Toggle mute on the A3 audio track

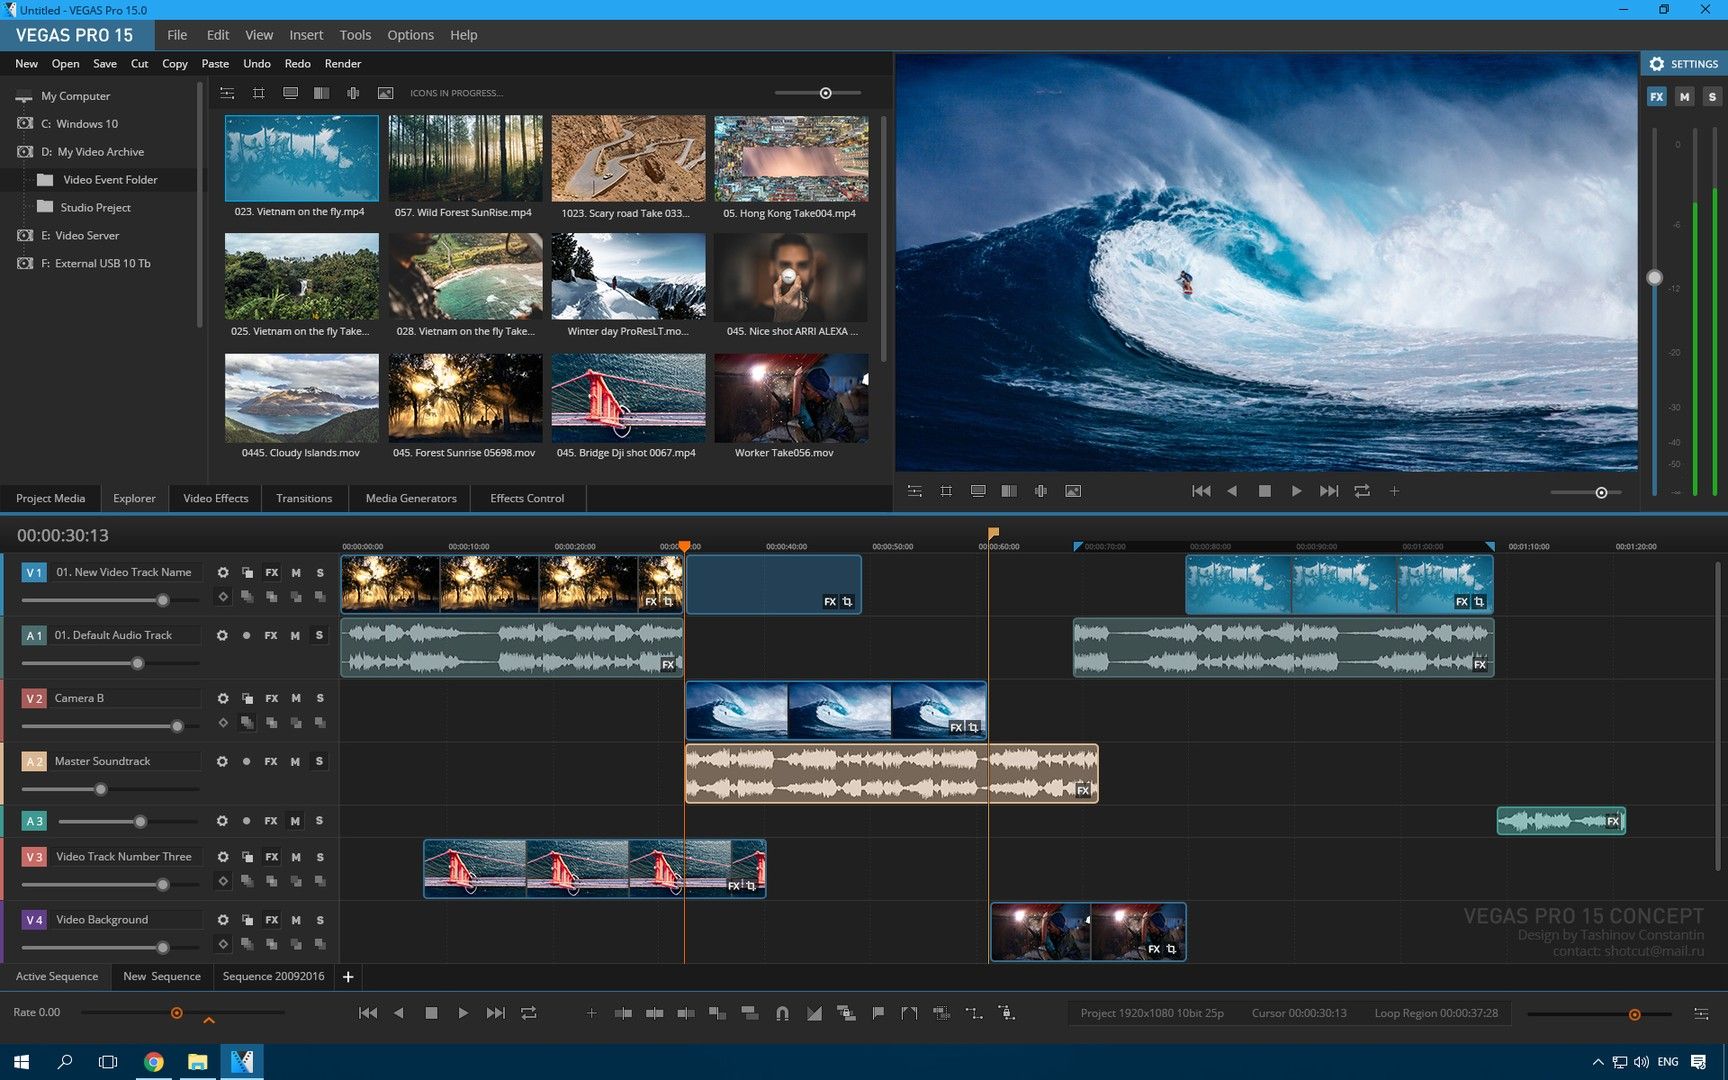coord(295,821)
